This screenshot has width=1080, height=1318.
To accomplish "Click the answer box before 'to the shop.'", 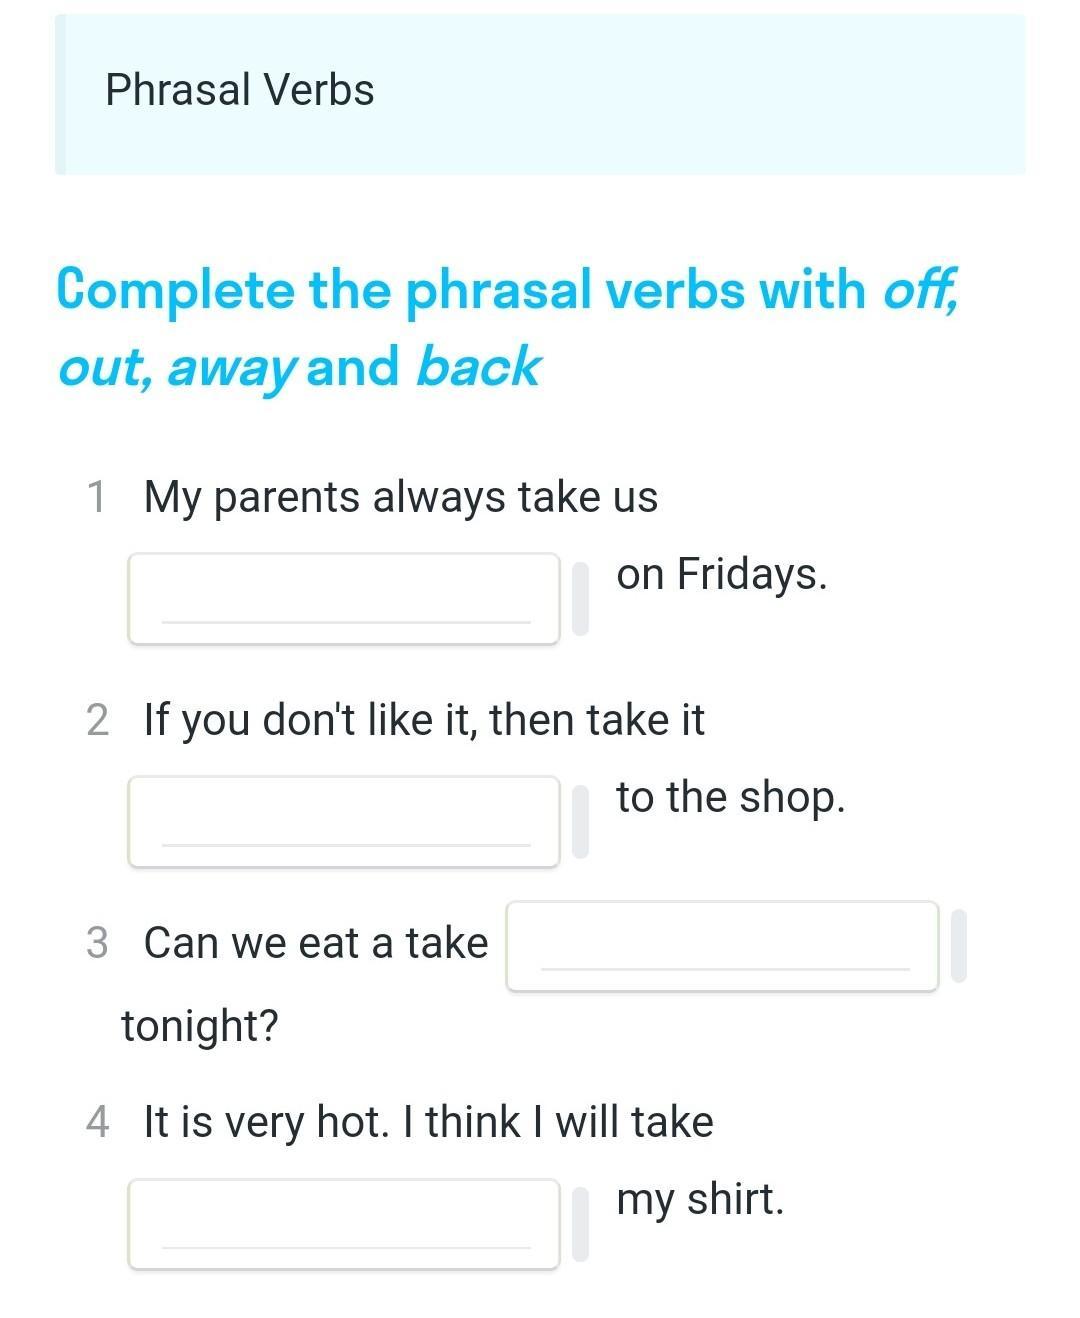I will pos(344,821).
